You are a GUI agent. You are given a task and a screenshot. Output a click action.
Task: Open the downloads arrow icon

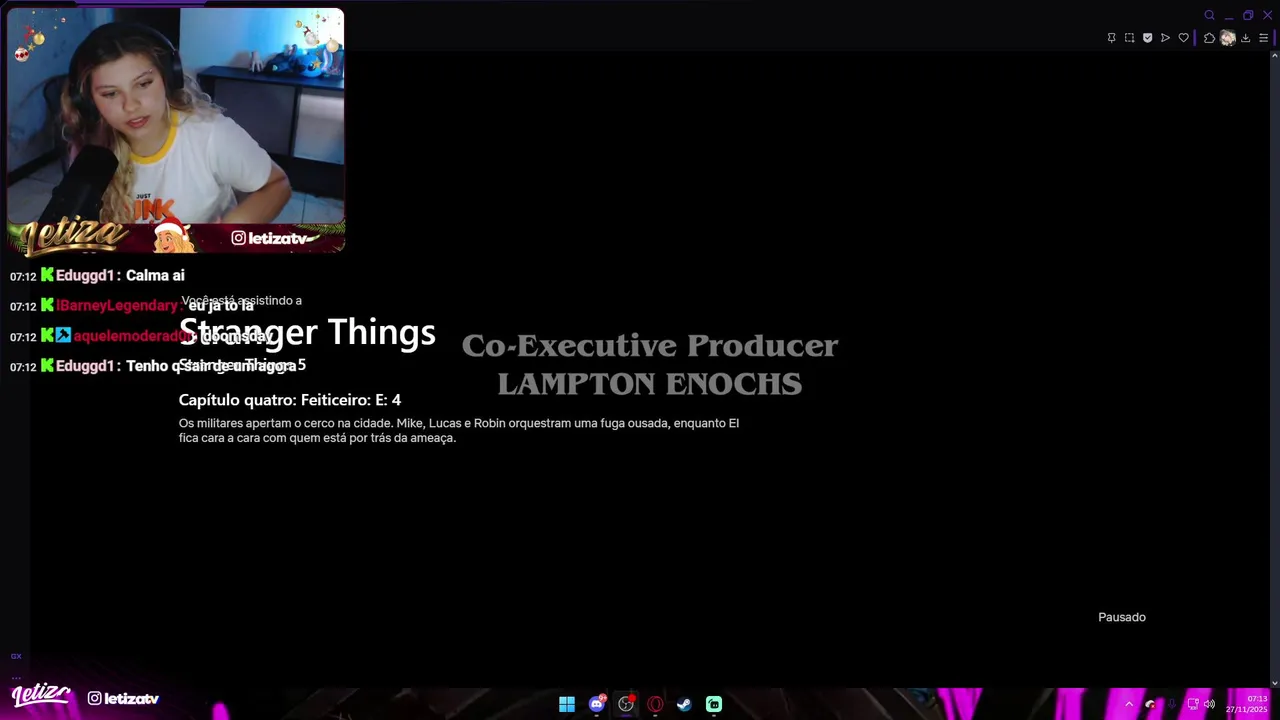click(x=1245, y=38)
